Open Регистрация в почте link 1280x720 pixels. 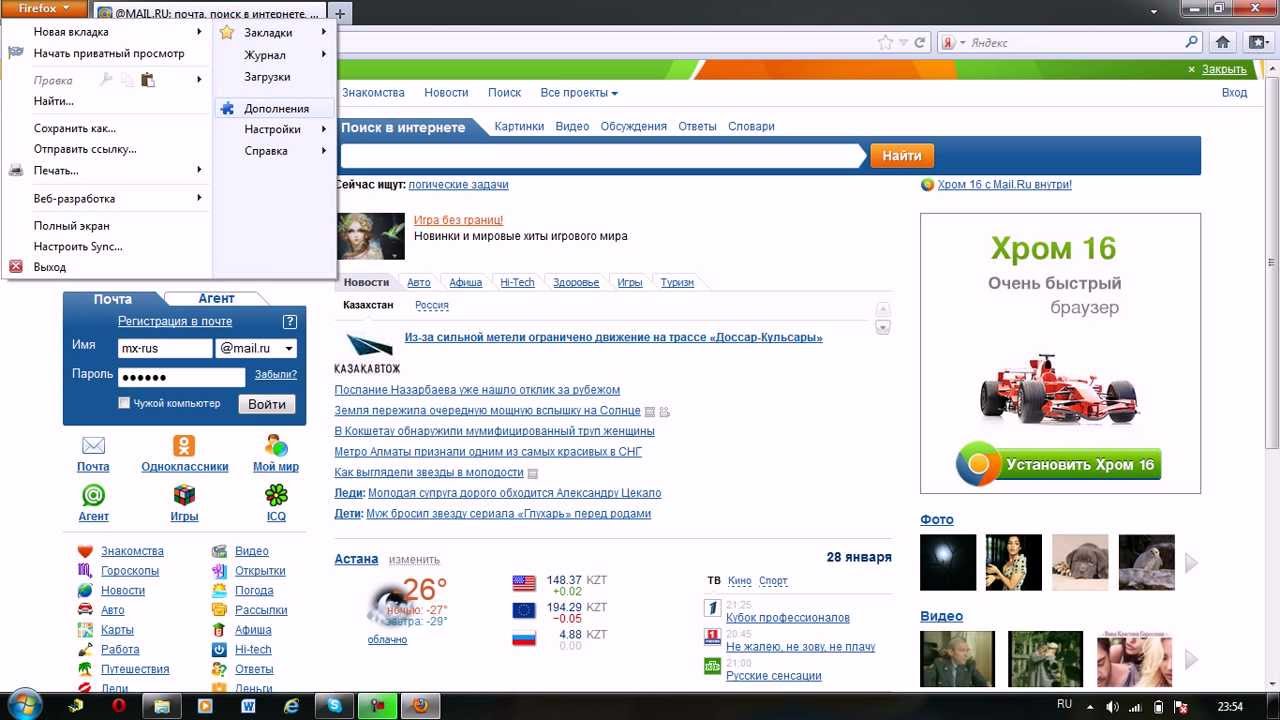tap(175, 321)
